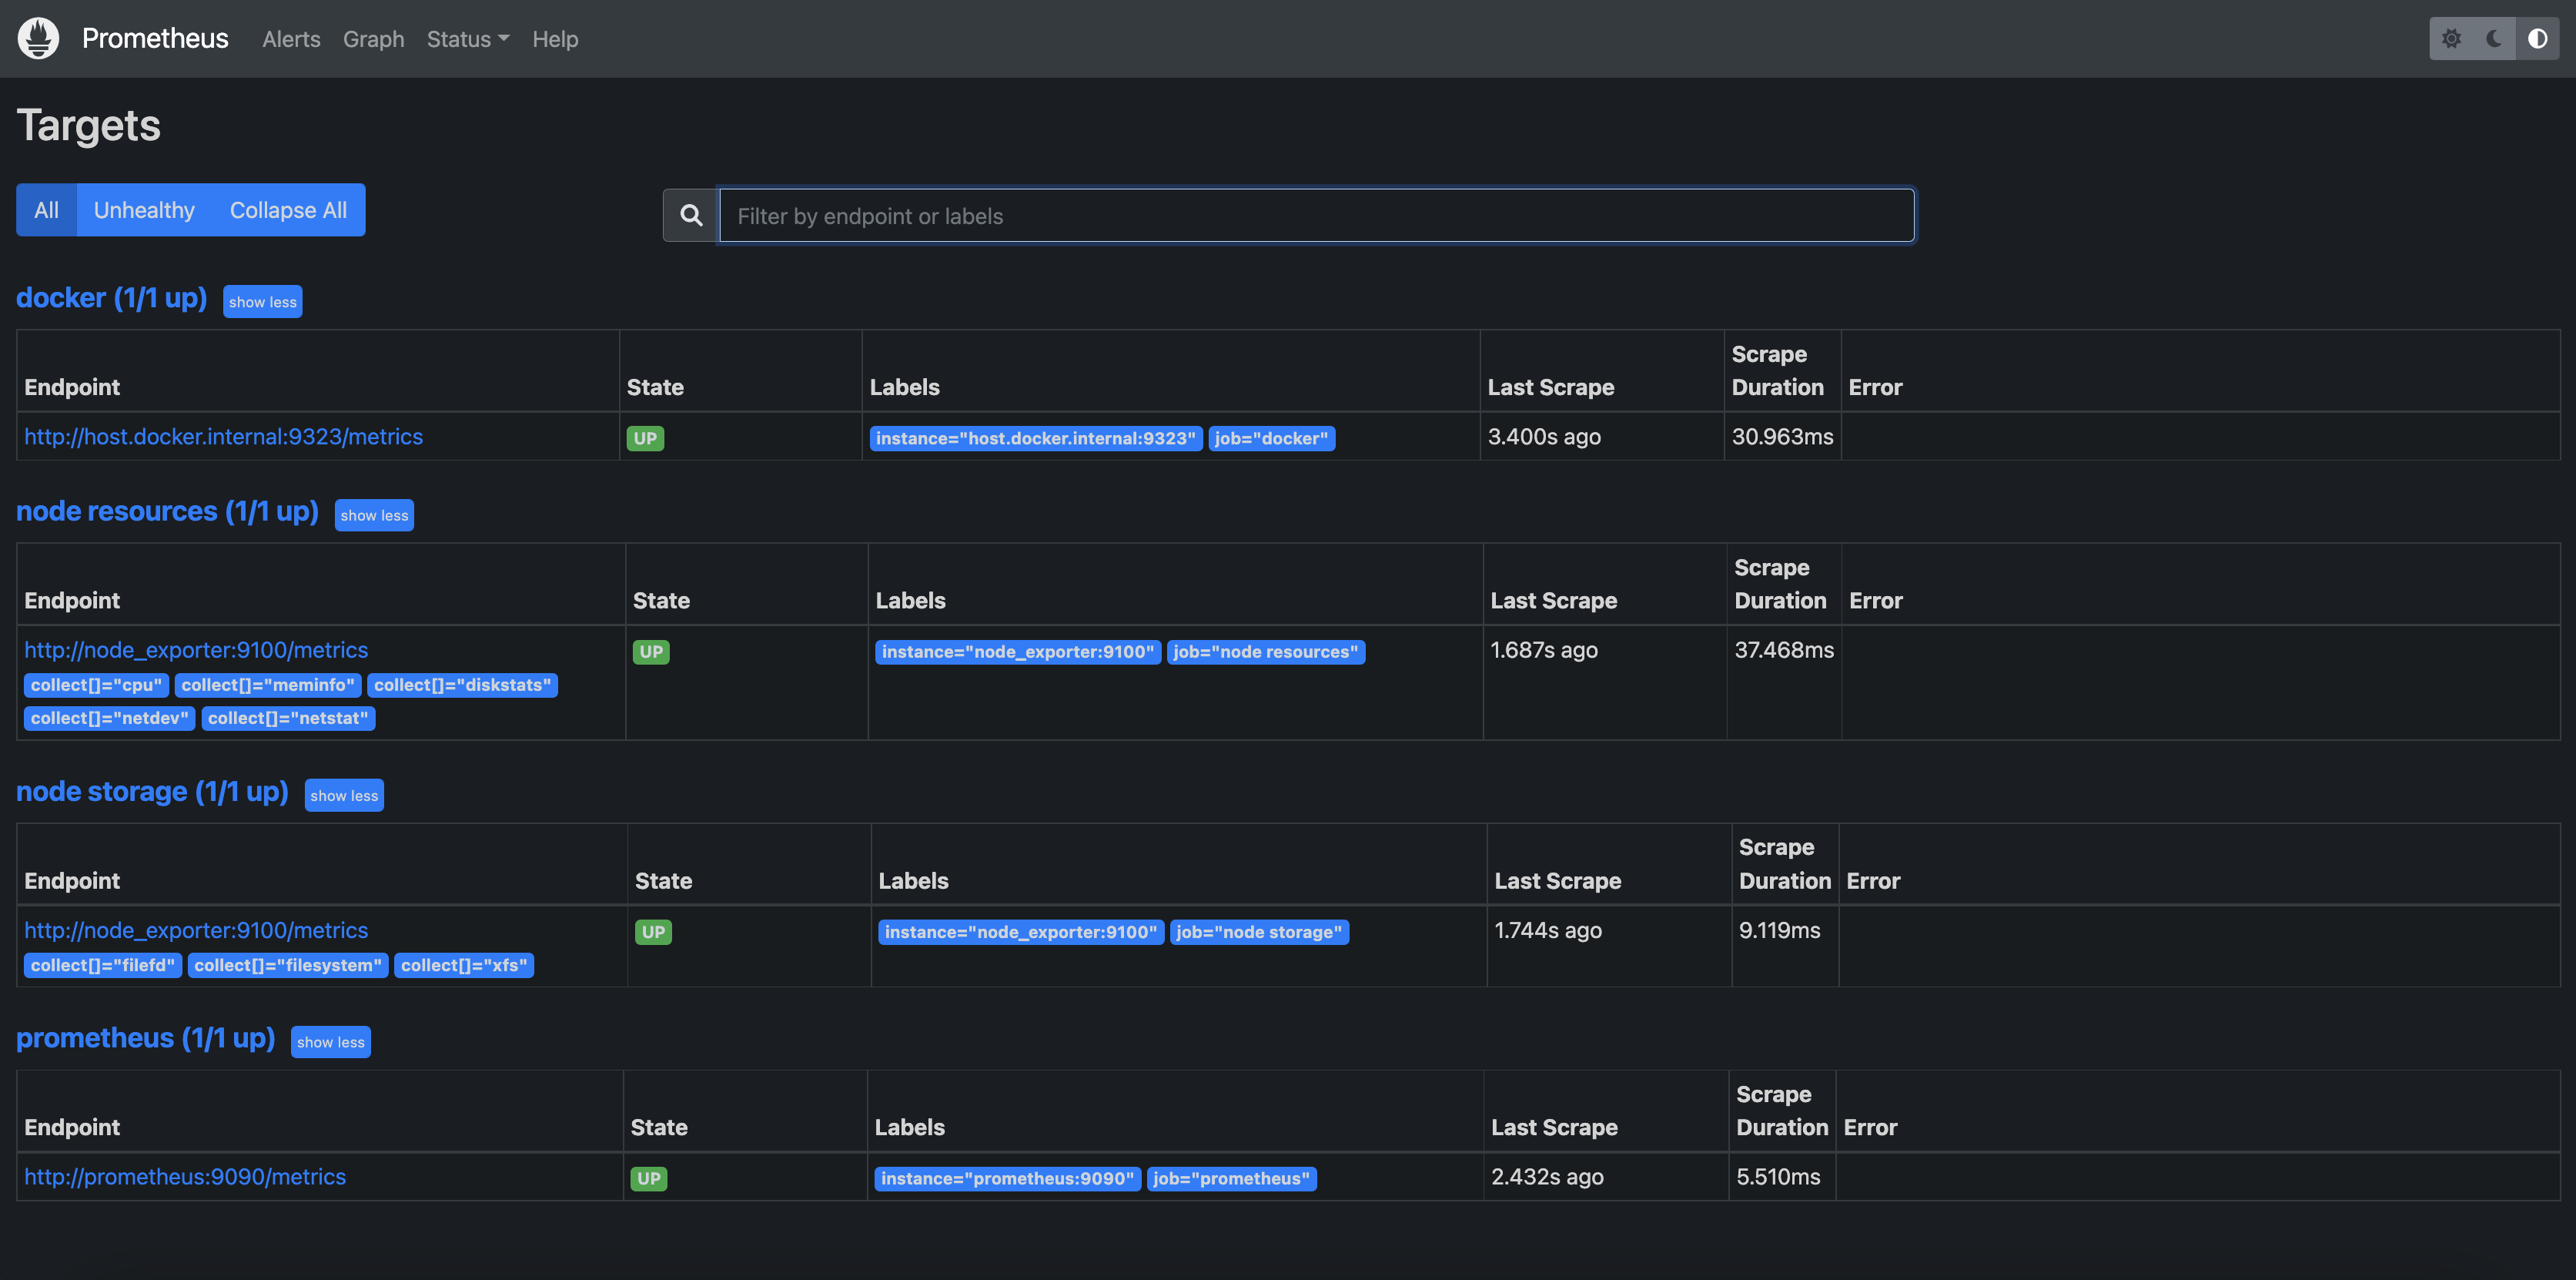This screenshot has width=2576, height=1280.
Task: Switch to dark theme moon icon
Action: pyautogui.click(x=2494, y=39)
